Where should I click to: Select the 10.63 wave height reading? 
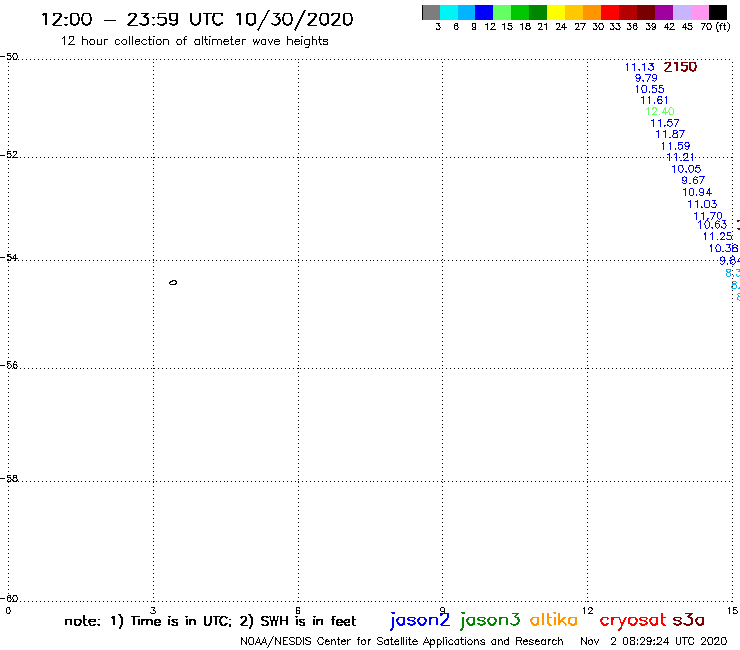[x=712, y=225]
